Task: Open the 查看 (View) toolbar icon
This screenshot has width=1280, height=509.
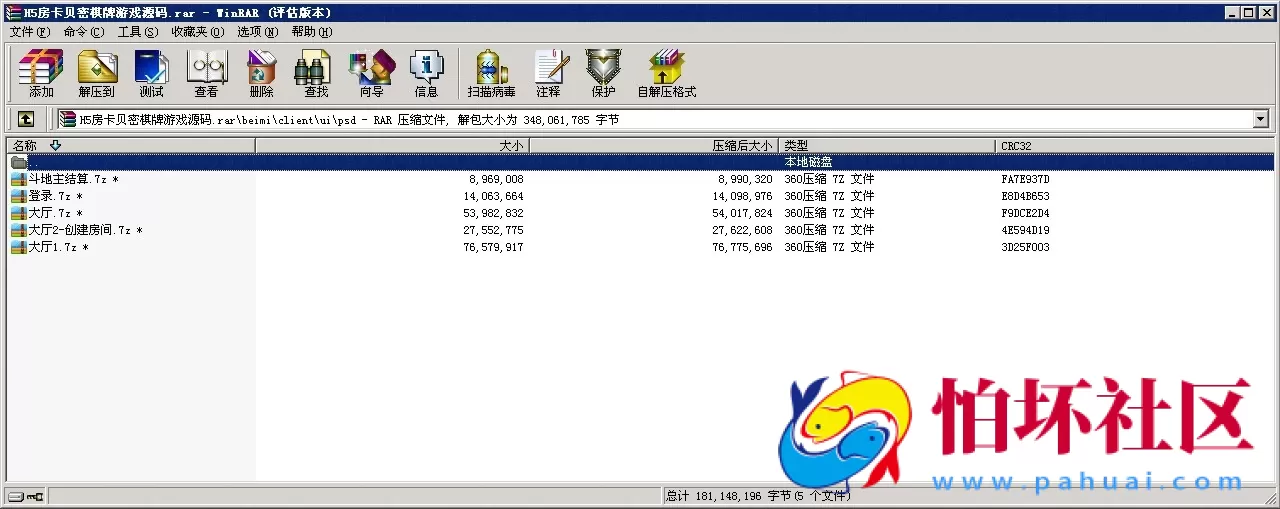Action: pyautogui.click(x=206, y=73)
